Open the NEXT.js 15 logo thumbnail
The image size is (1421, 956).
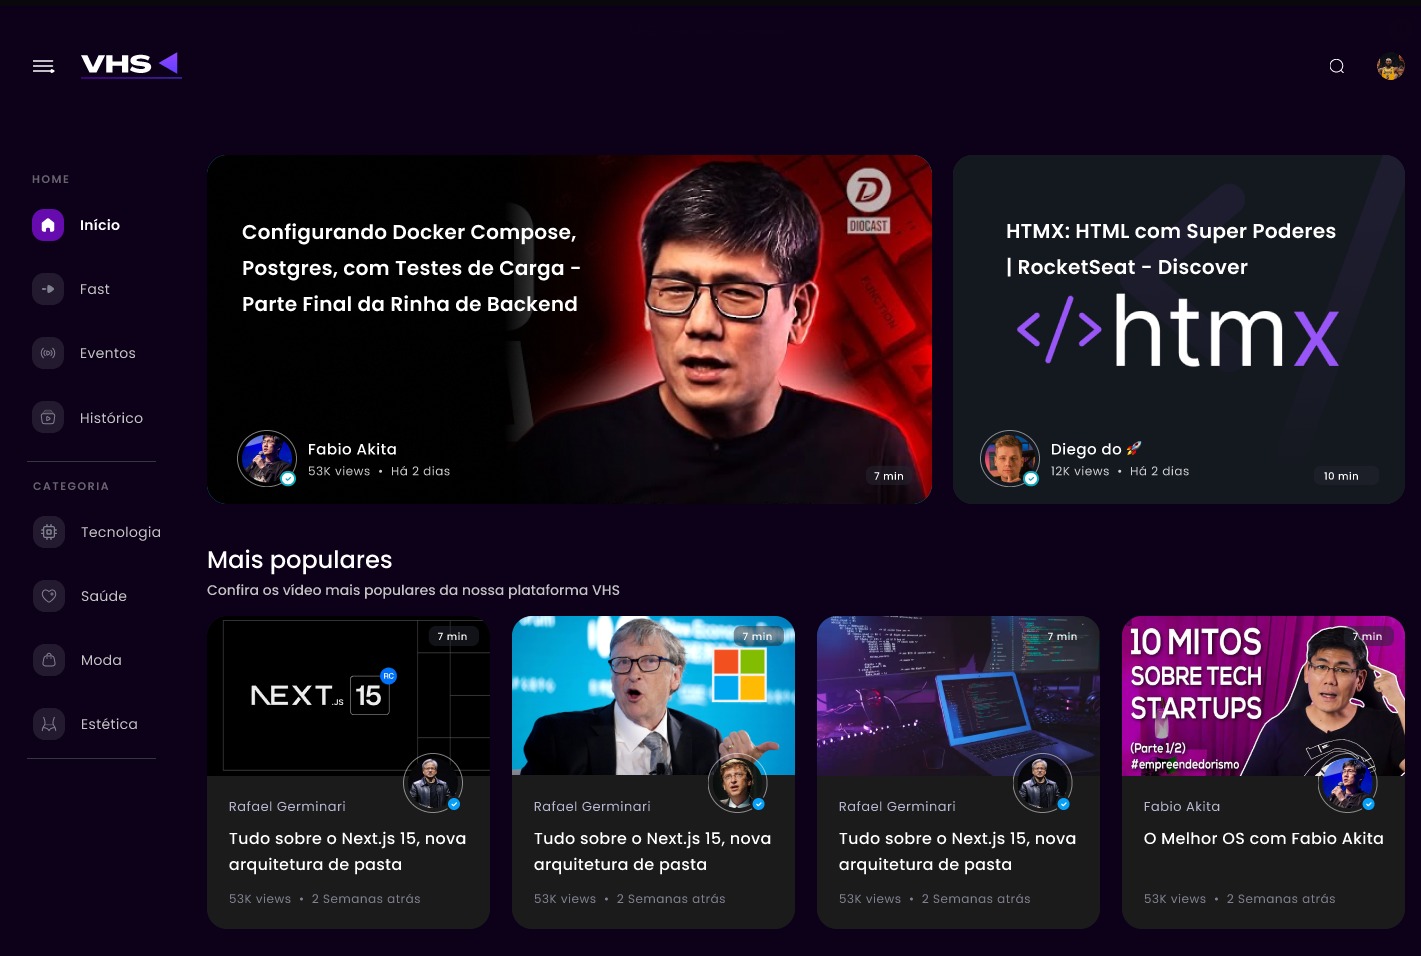348,695
